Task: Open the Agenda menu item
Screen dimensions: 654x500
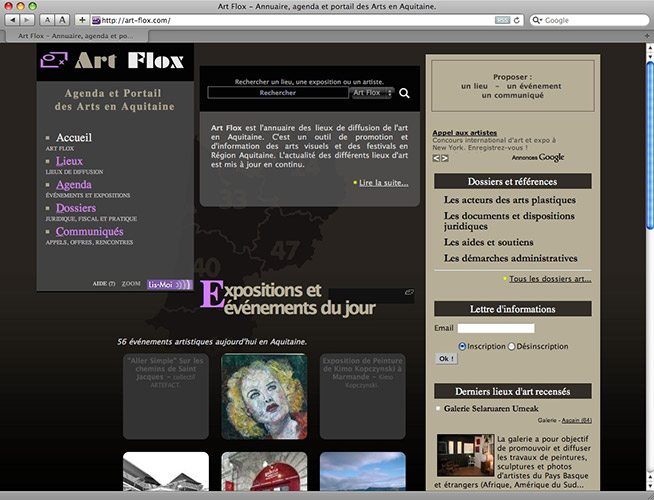Action: 74,185
